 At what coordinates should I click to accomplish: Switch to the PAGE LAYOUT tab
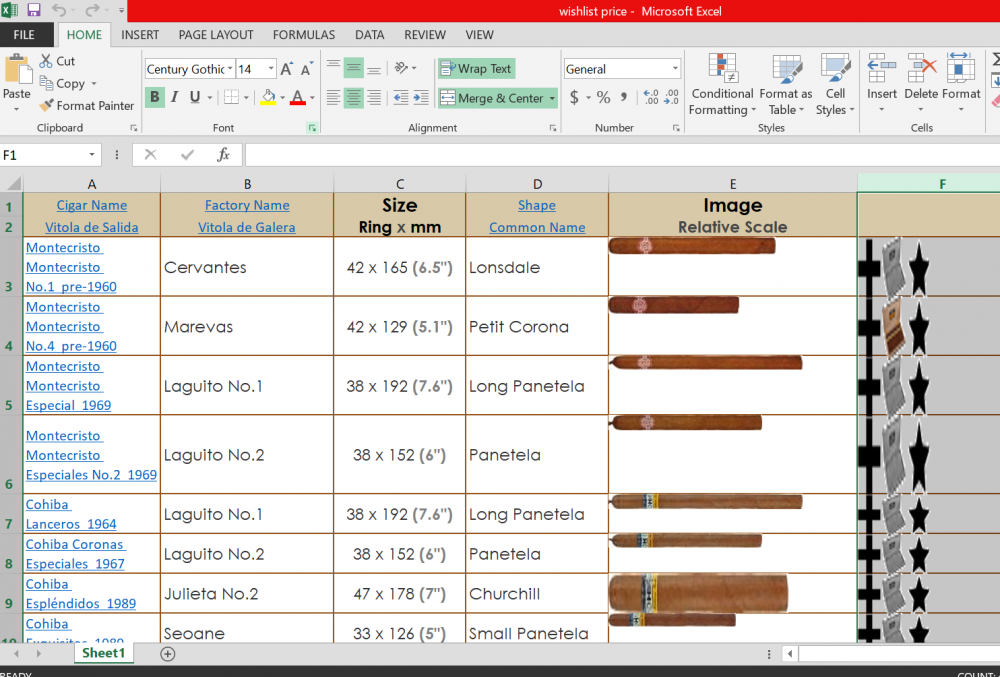coord(216,34)
